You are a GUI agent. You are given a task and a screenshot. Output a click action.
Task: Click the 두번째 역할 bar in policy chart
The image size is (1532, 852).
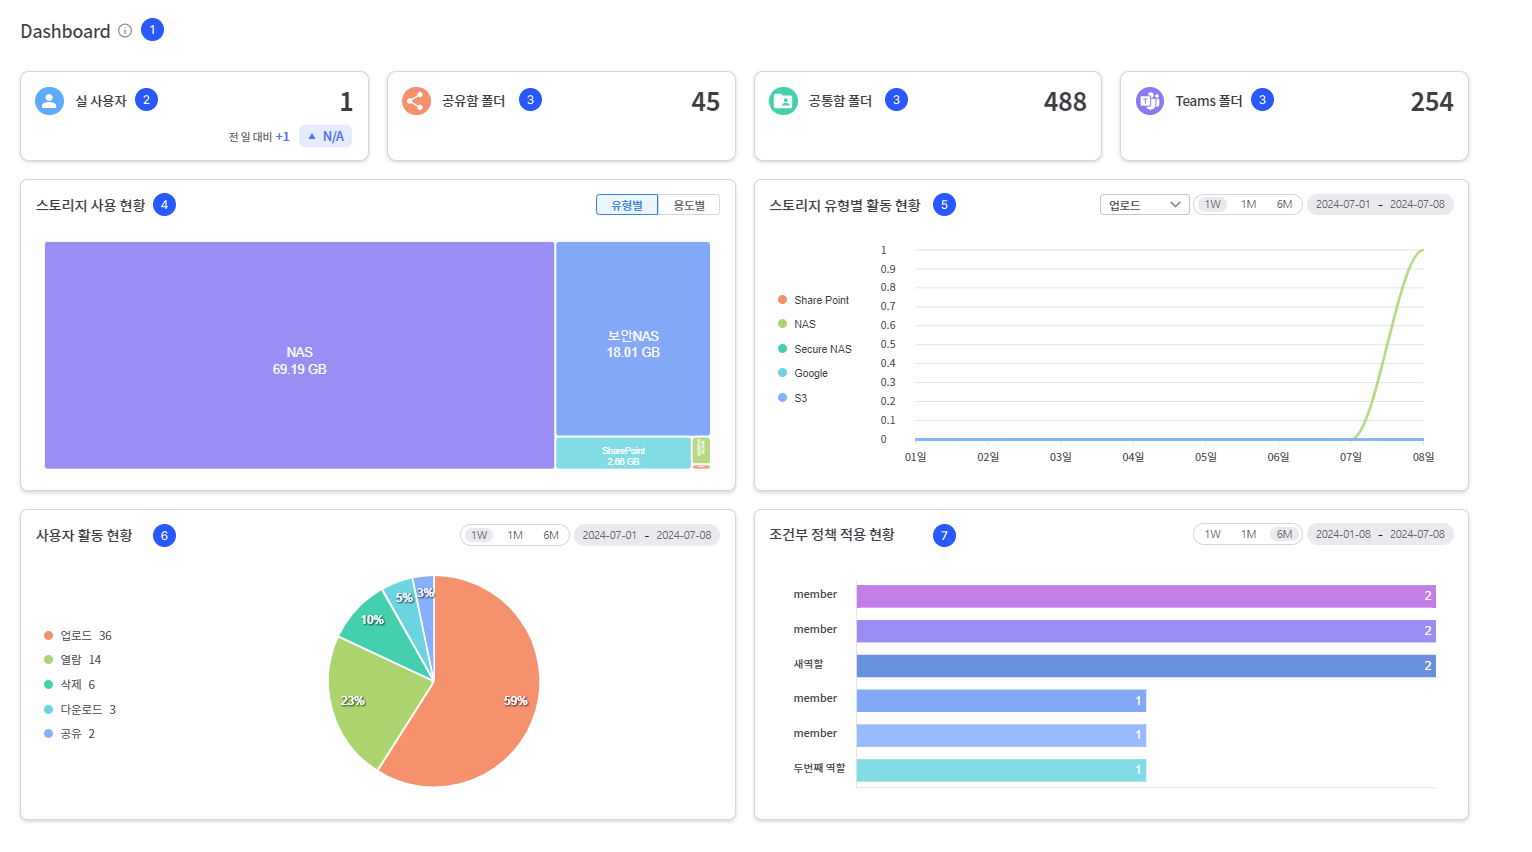[x=1001, y=770]
